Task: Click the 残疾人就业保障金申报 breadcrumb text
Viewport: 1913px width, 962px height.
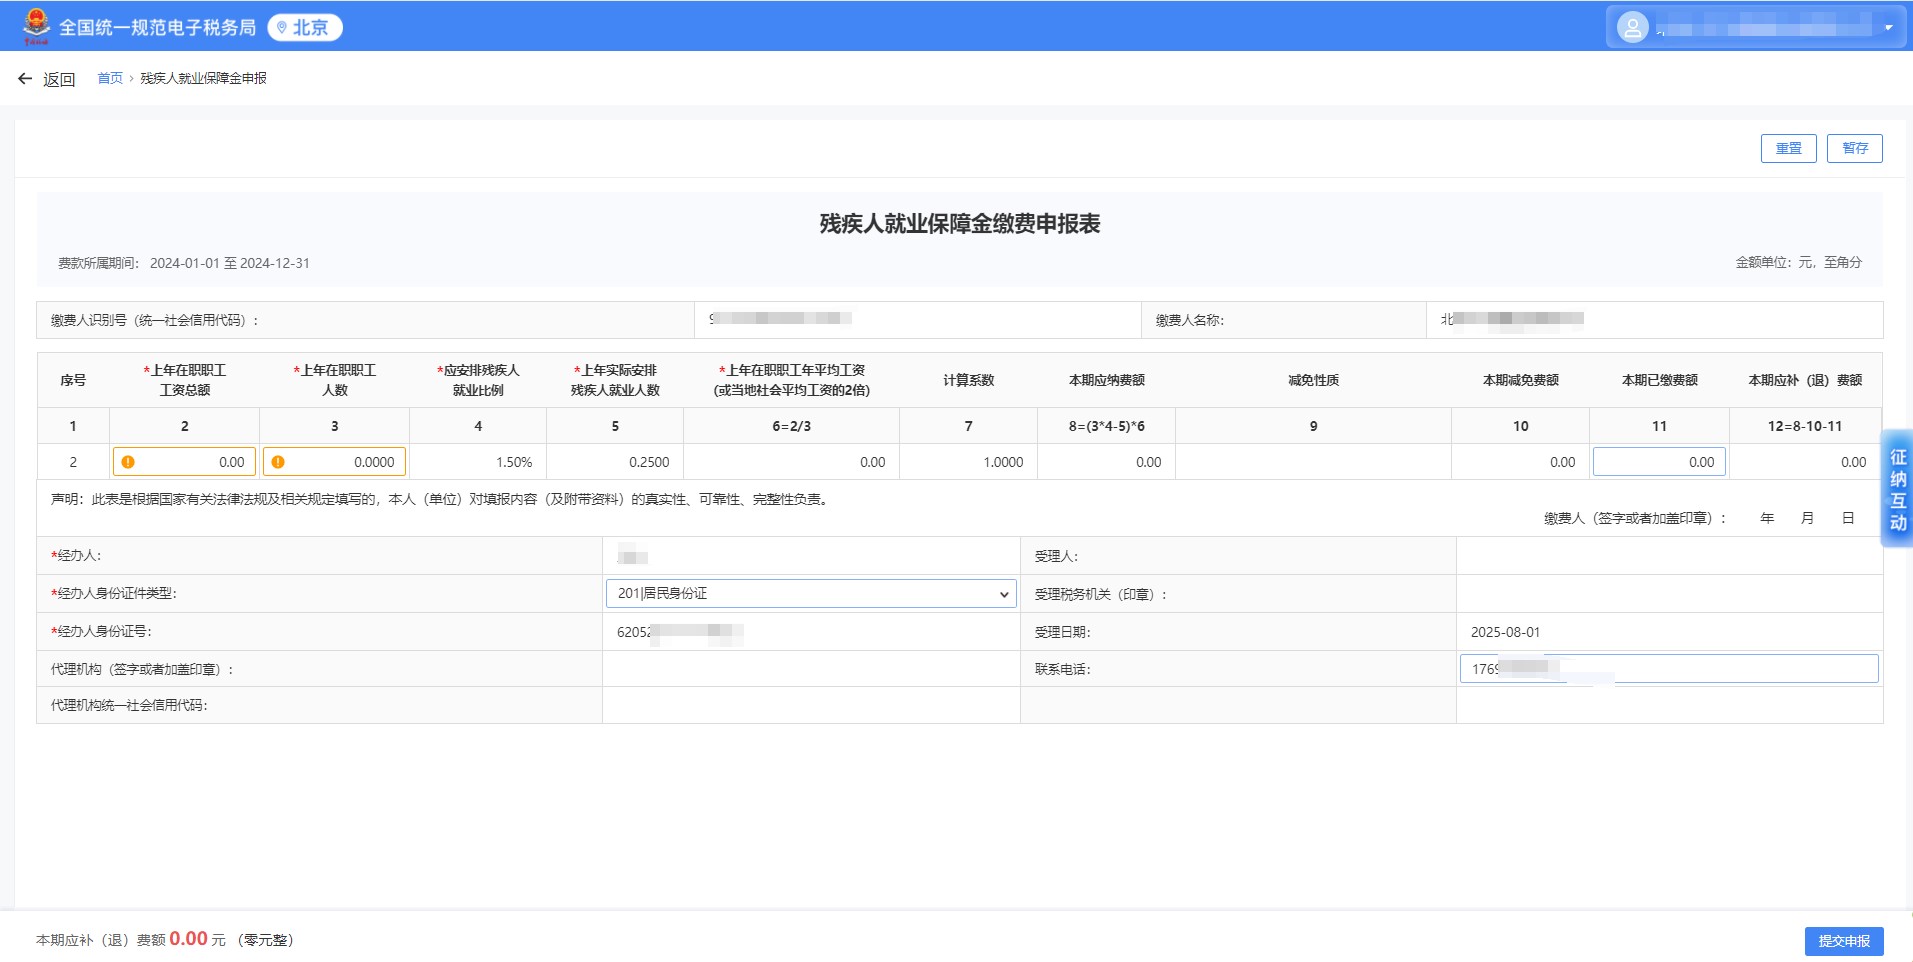Action: tap(203, 78)
